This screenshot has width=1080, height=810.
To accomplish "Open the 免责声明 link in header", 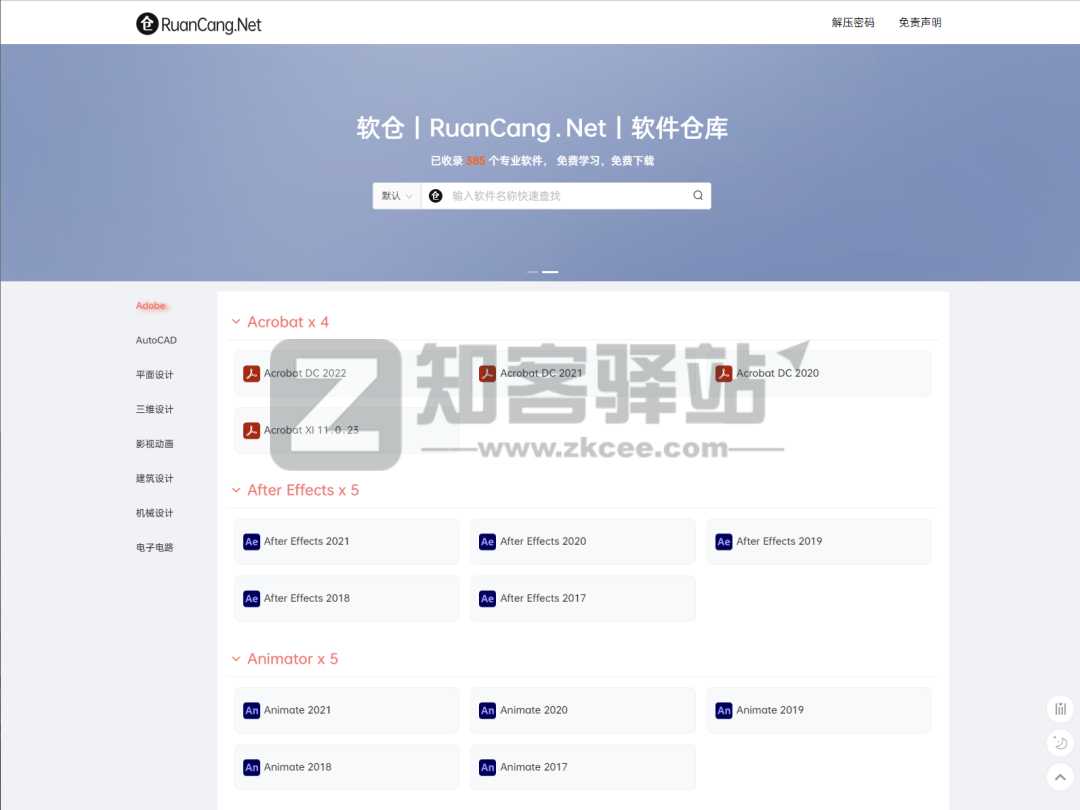I will (x=919, y=22).
